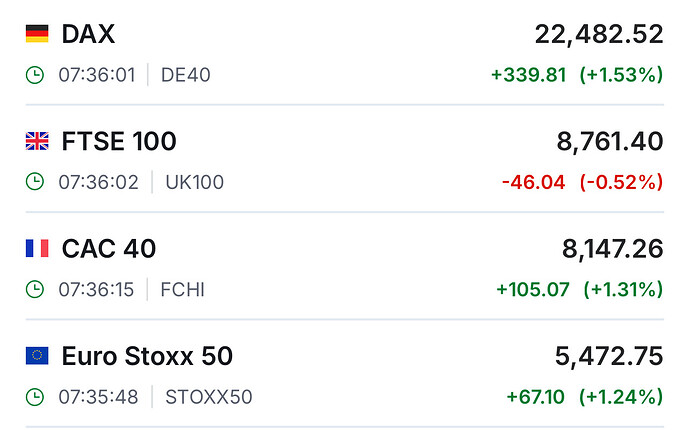The image size is (690, 430).
Task: Click the DE40 ticker symbol
Action: pyautogui.click(x=186, y=75)
